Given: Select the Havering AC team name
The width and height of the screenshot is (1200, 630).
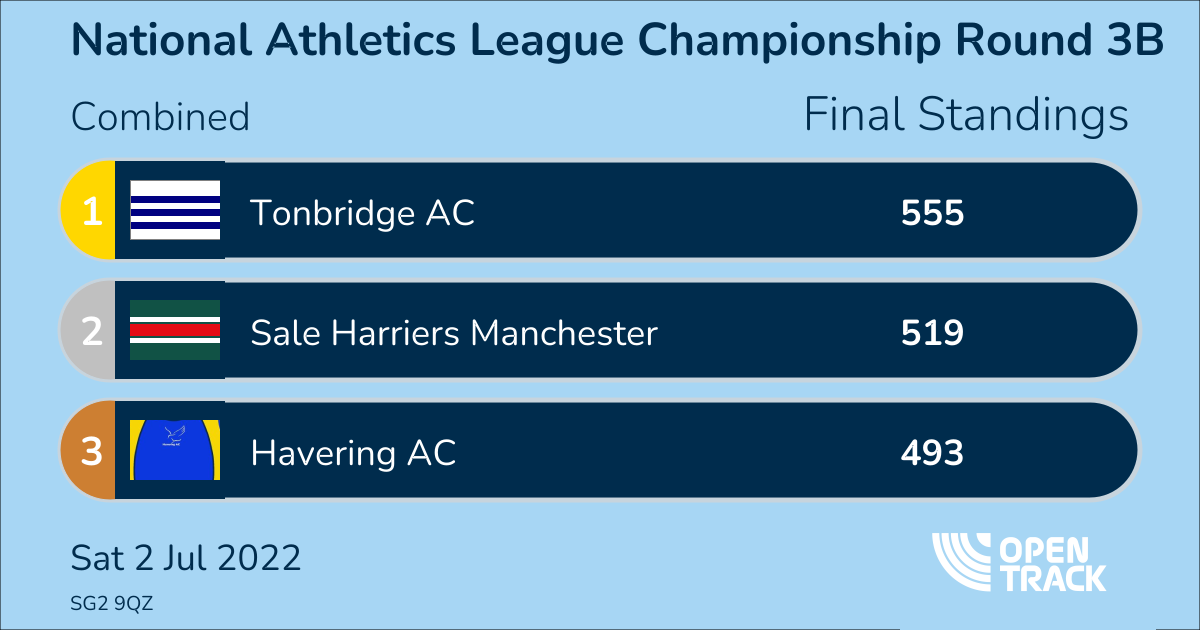Looking at the screenshot, I should click(353, 453).
